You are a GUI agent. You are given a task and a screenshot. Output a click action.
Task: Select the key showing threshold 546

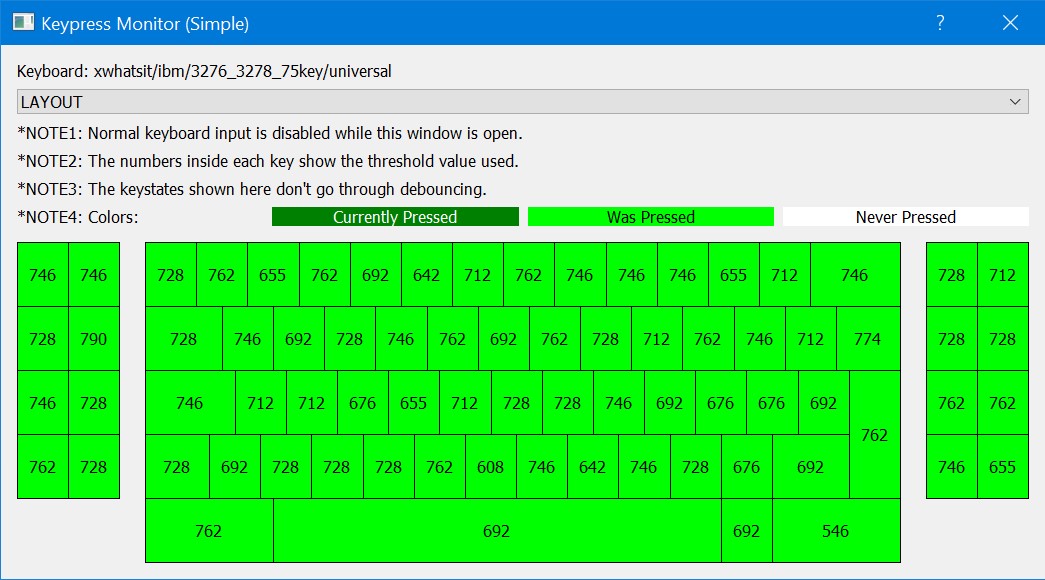[x=836, y=531]
